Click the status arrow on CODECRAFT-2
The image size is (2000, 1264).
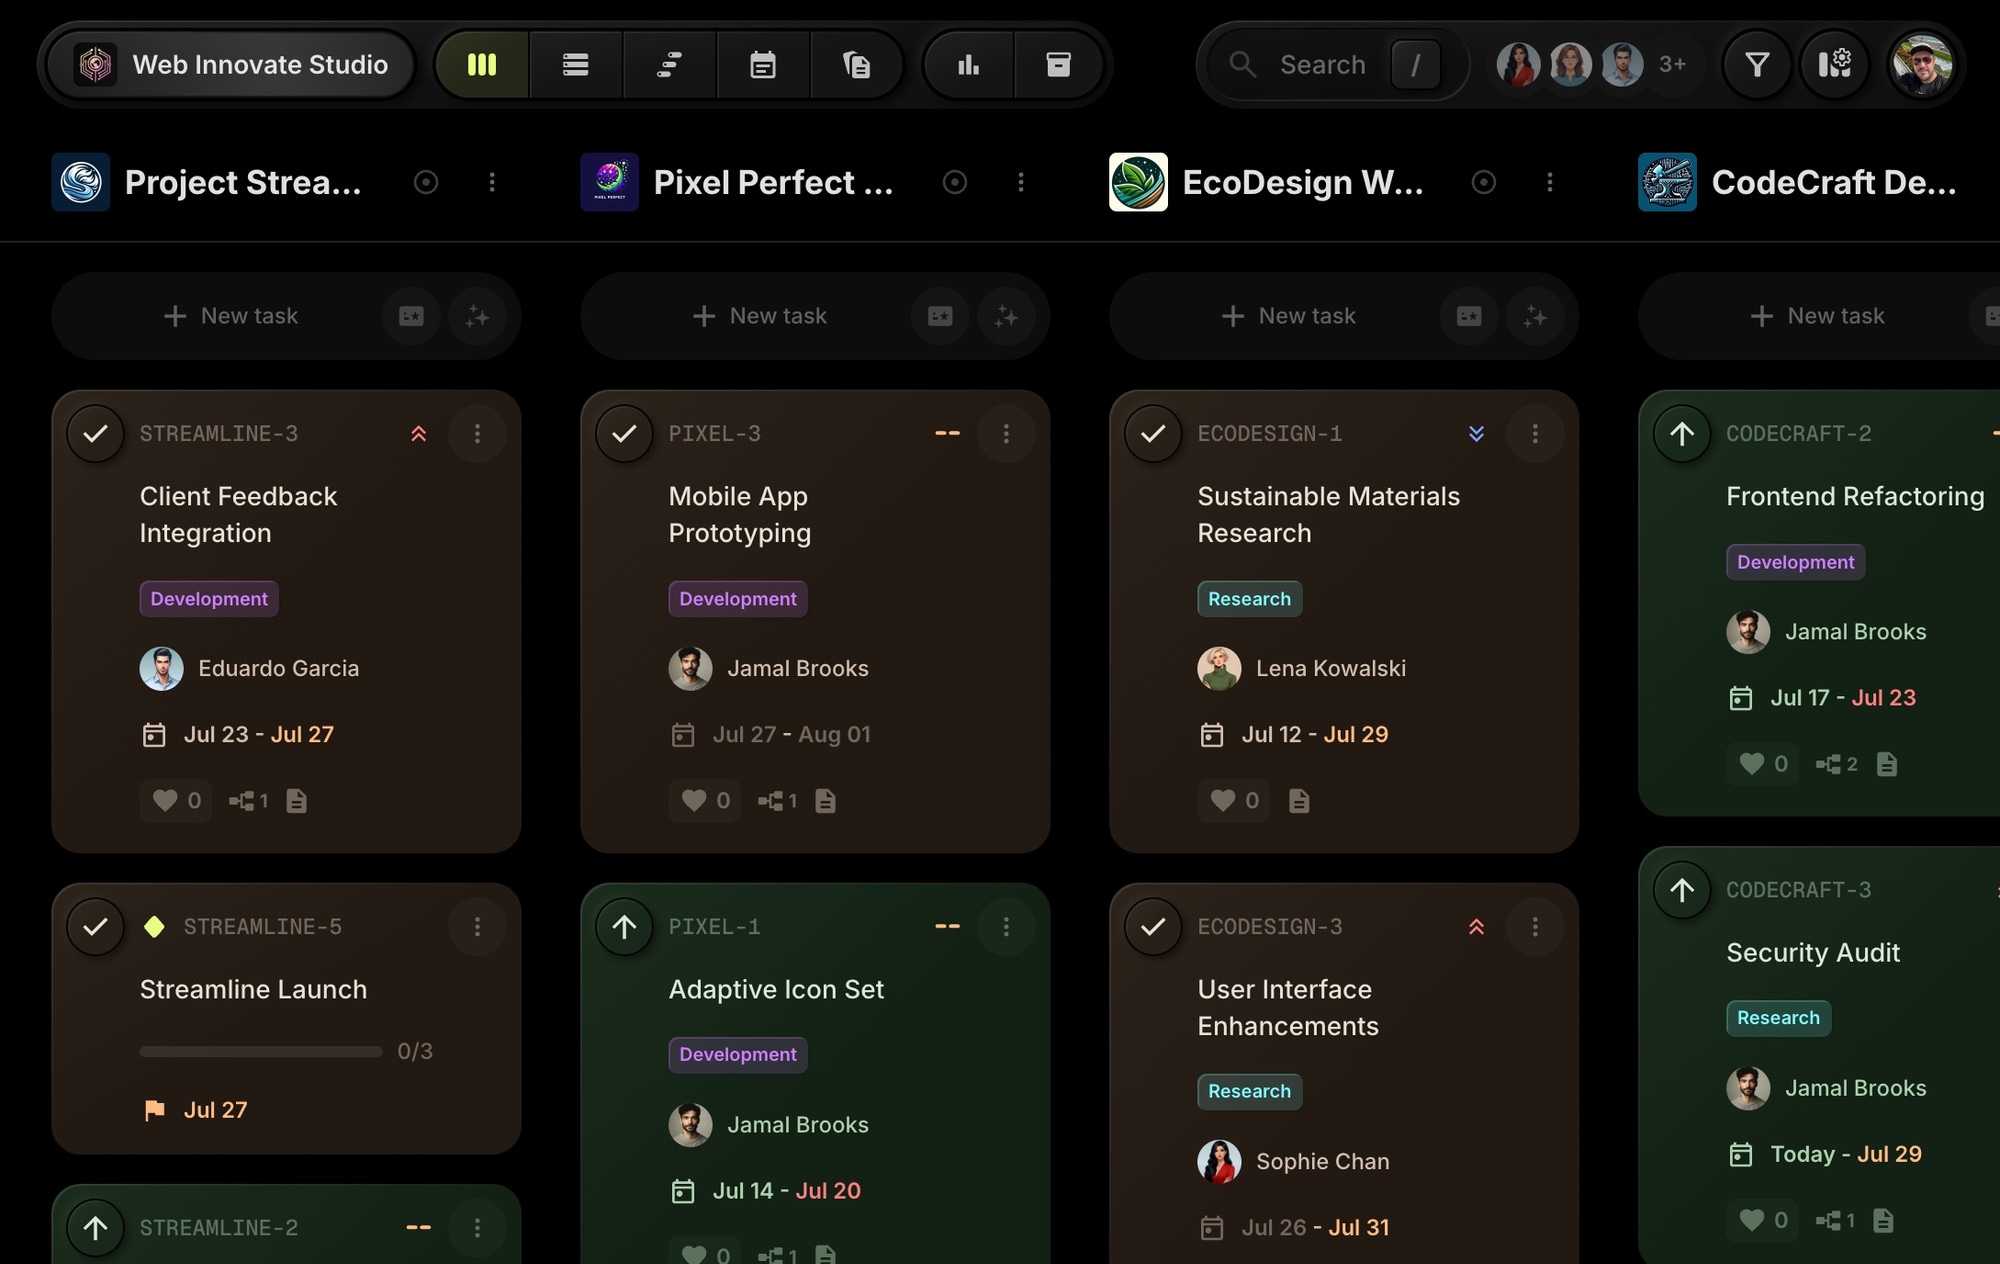(x=1682, y=433)
